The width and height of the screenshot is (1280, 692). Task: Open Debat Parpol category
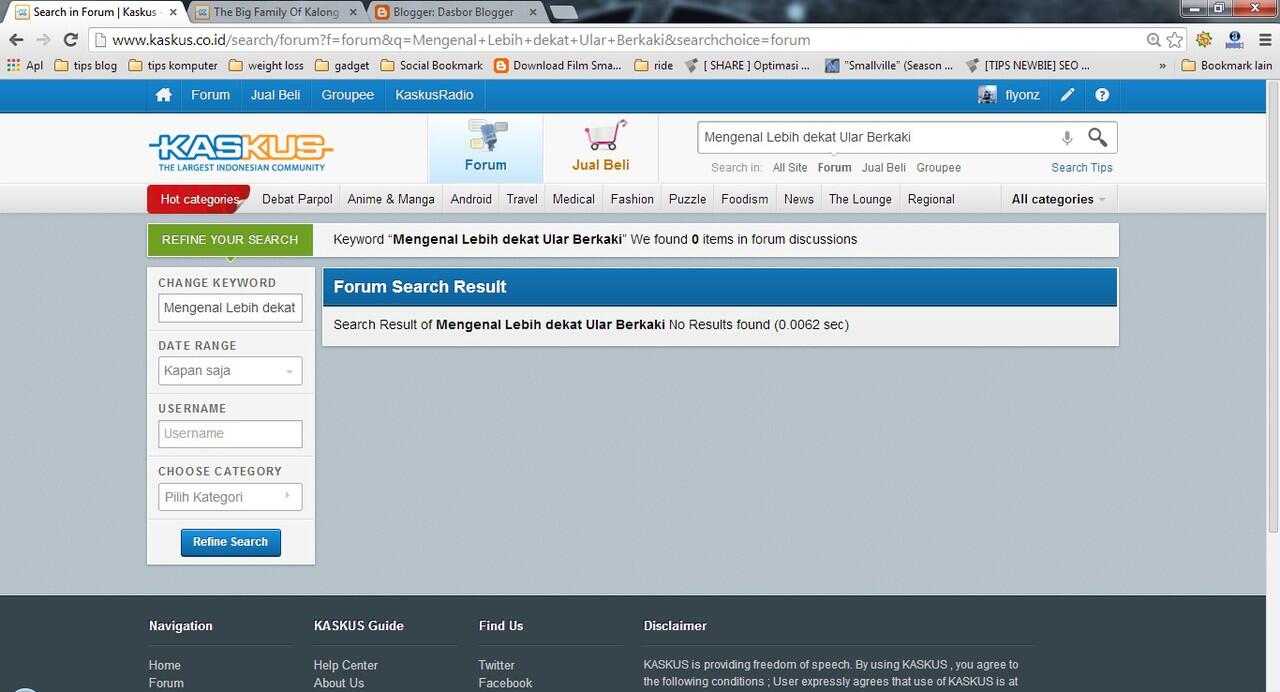(297, 199)
